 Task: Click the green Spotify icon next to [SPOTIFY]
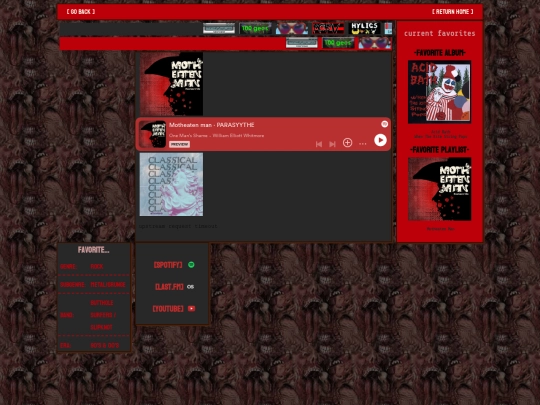(x=191, y=264)
